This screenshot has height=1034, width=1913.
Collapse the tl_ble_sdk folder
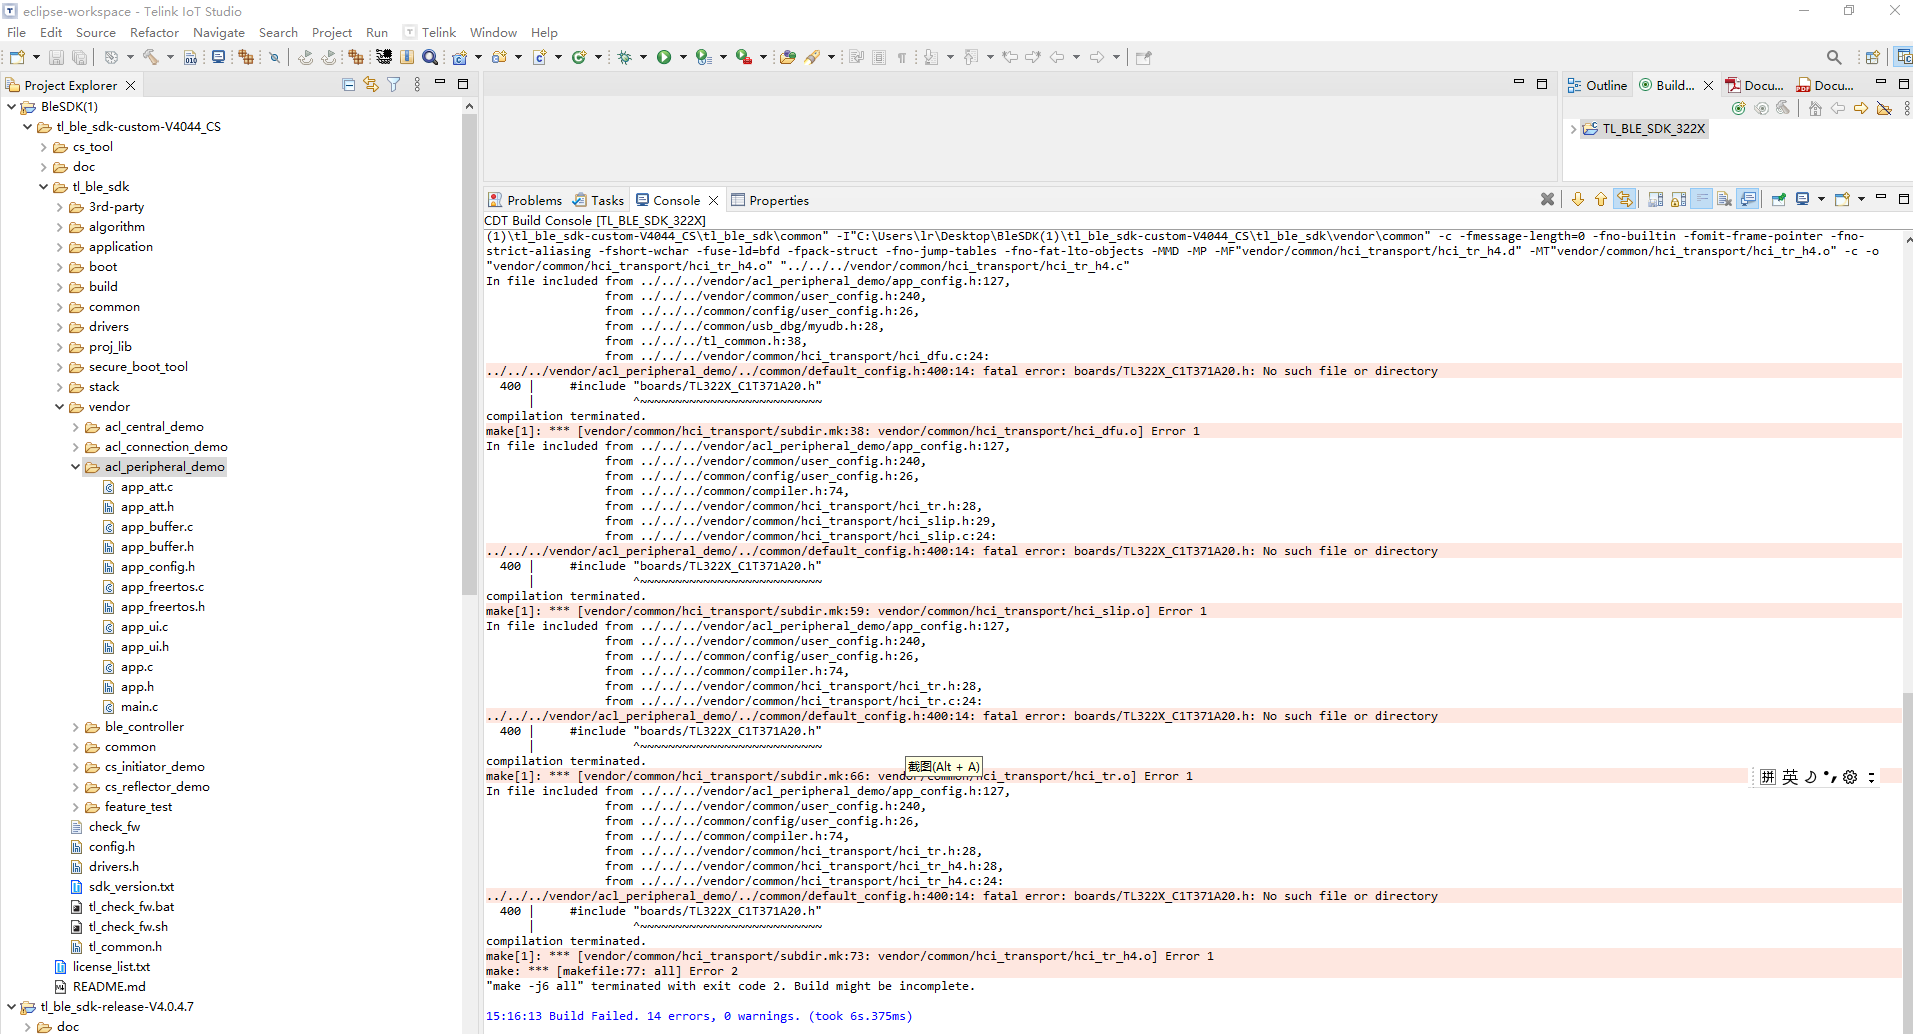pyautogui.click(x=43, y=187)
